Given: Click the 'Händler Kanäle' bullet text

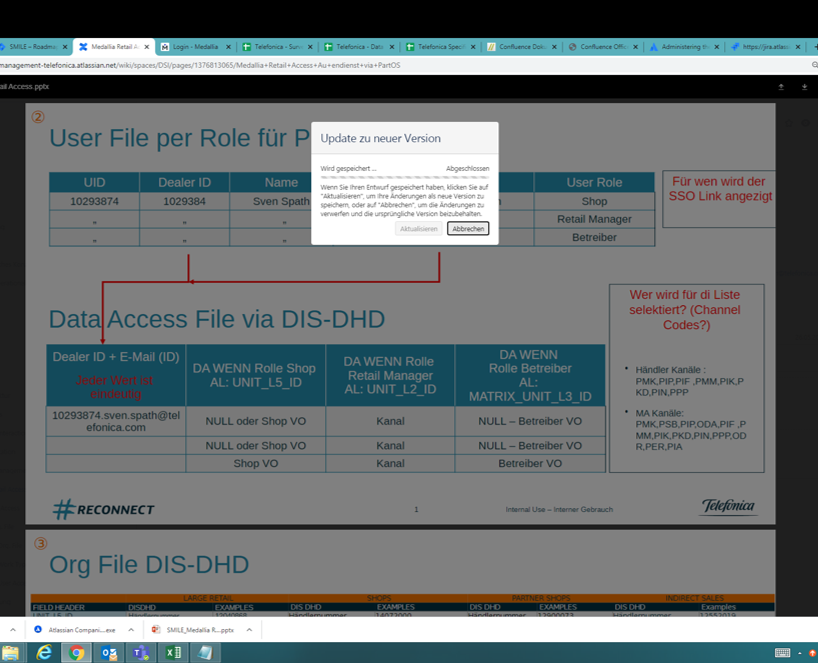Looking at the screenshot, I should 689,381.
